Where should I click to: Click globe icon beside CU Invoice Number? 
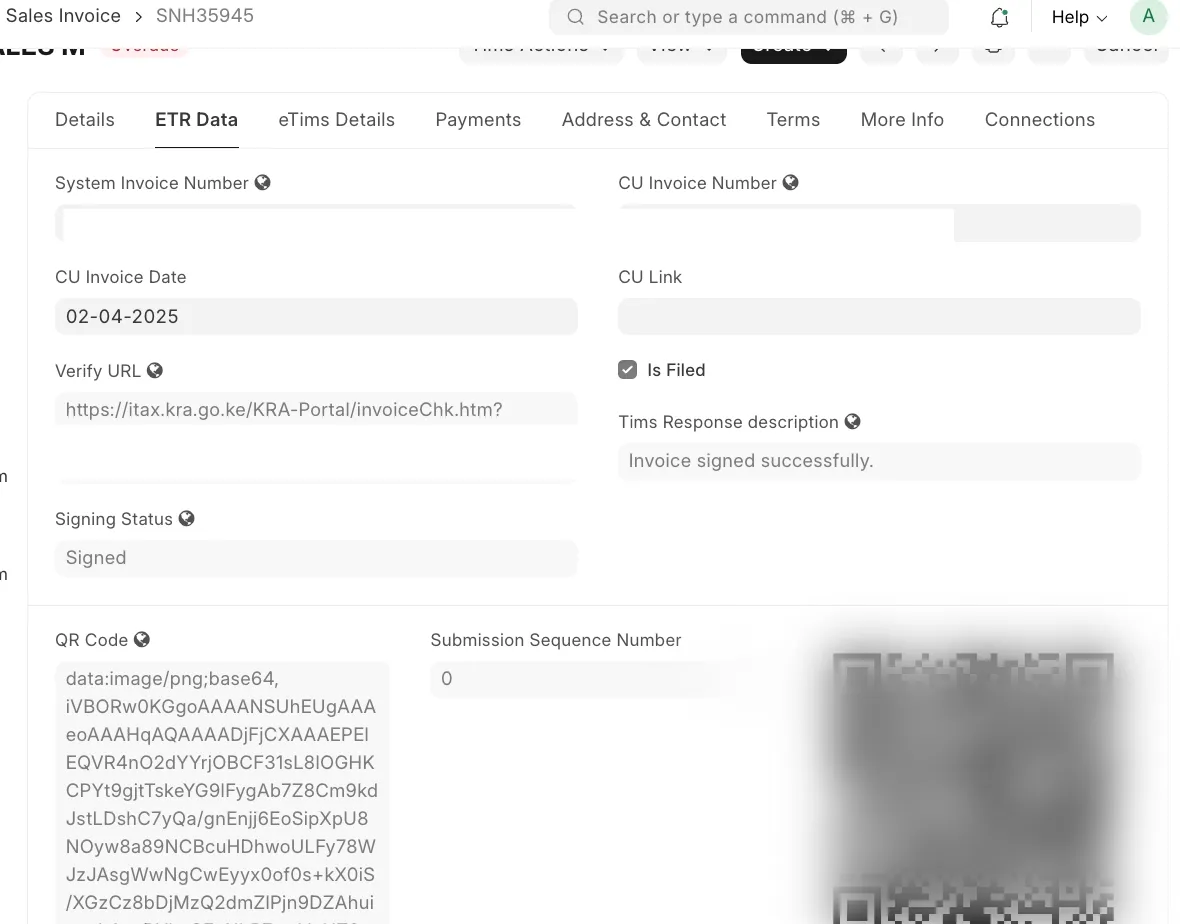pos(790,183)
